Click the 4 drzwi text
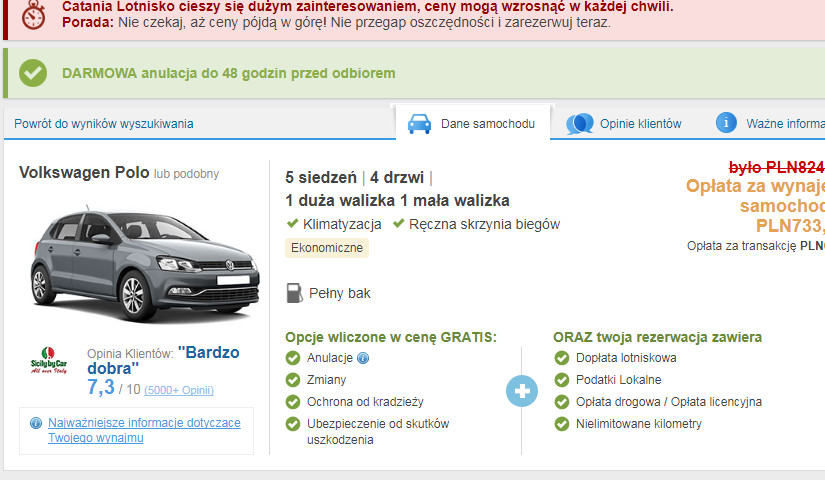Screen dimensions: 825x480 (397, 177)
